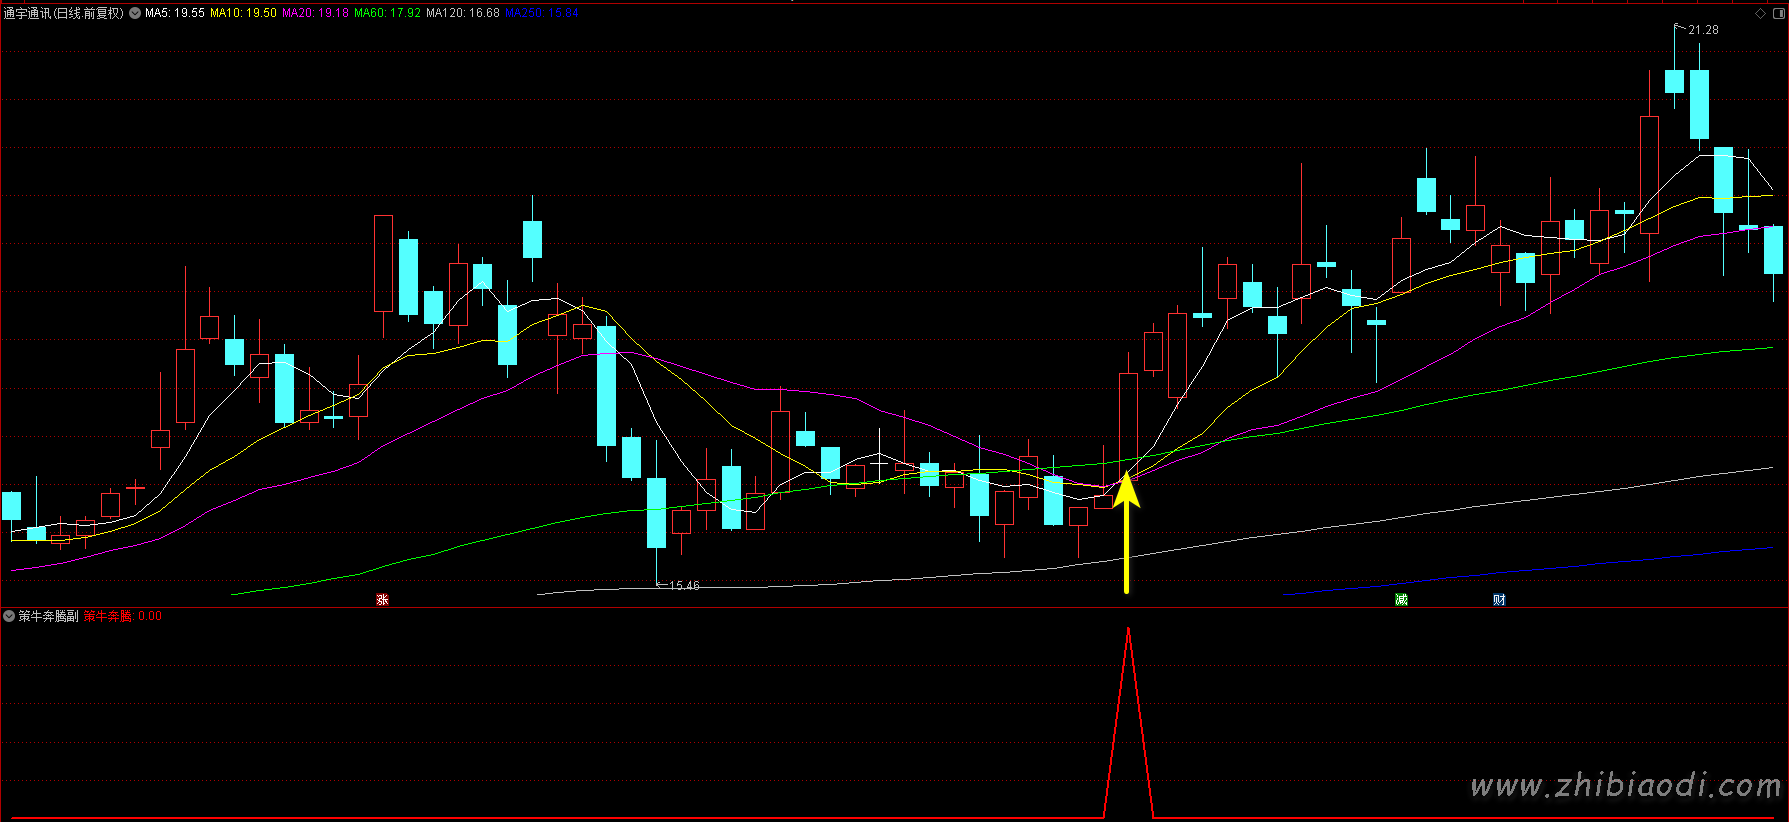Click the blue MA250 legend value
Screen dimensions: 1789x822
pos(541,13)
